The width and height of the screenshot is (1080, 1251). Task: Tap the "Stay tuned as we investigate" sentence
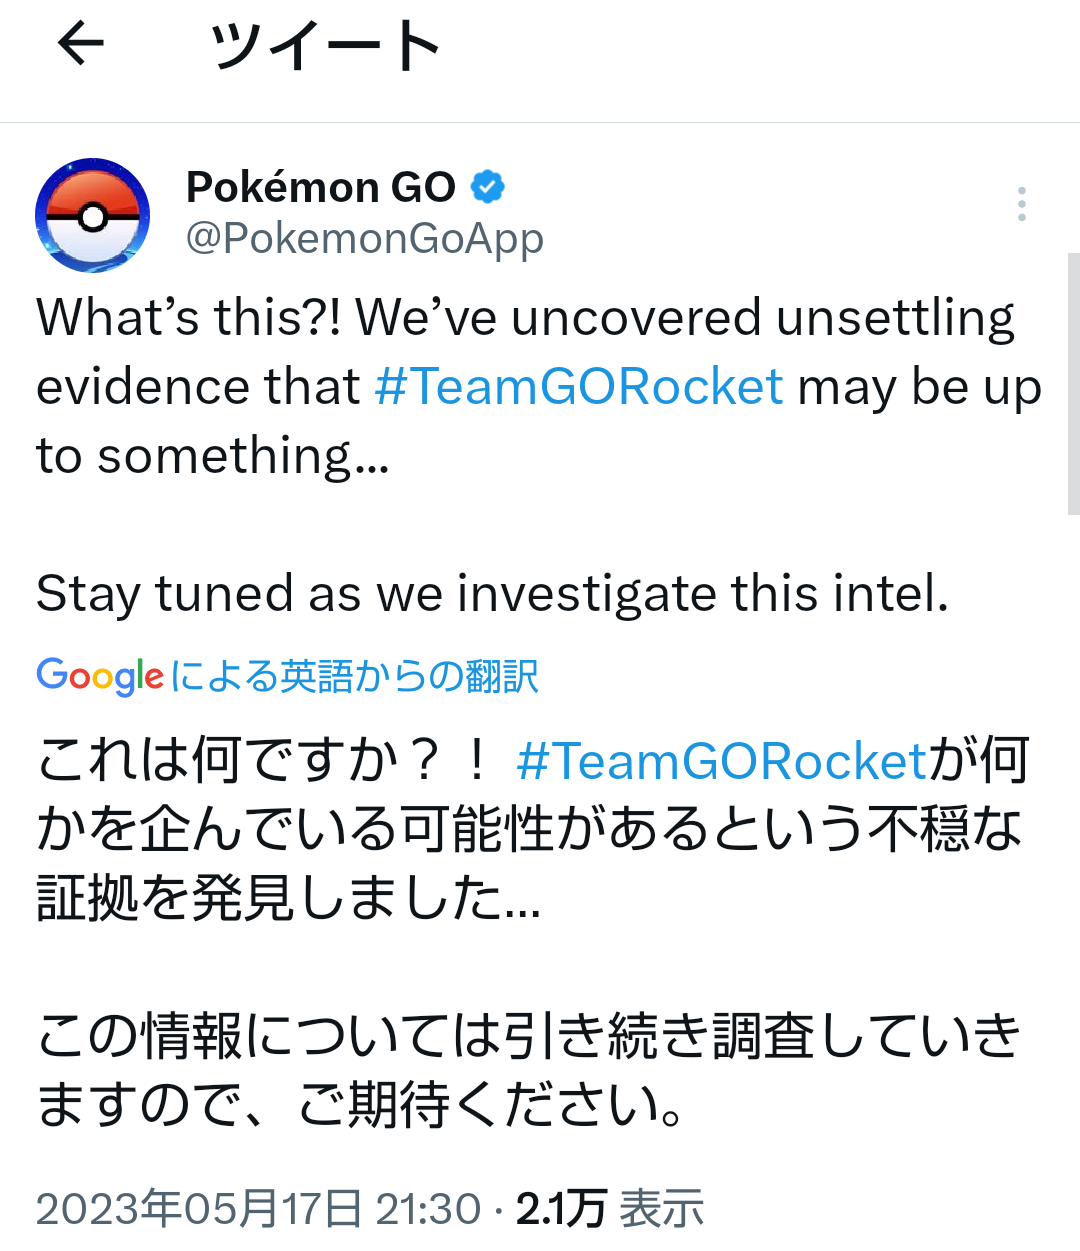[x=492, y=594]
